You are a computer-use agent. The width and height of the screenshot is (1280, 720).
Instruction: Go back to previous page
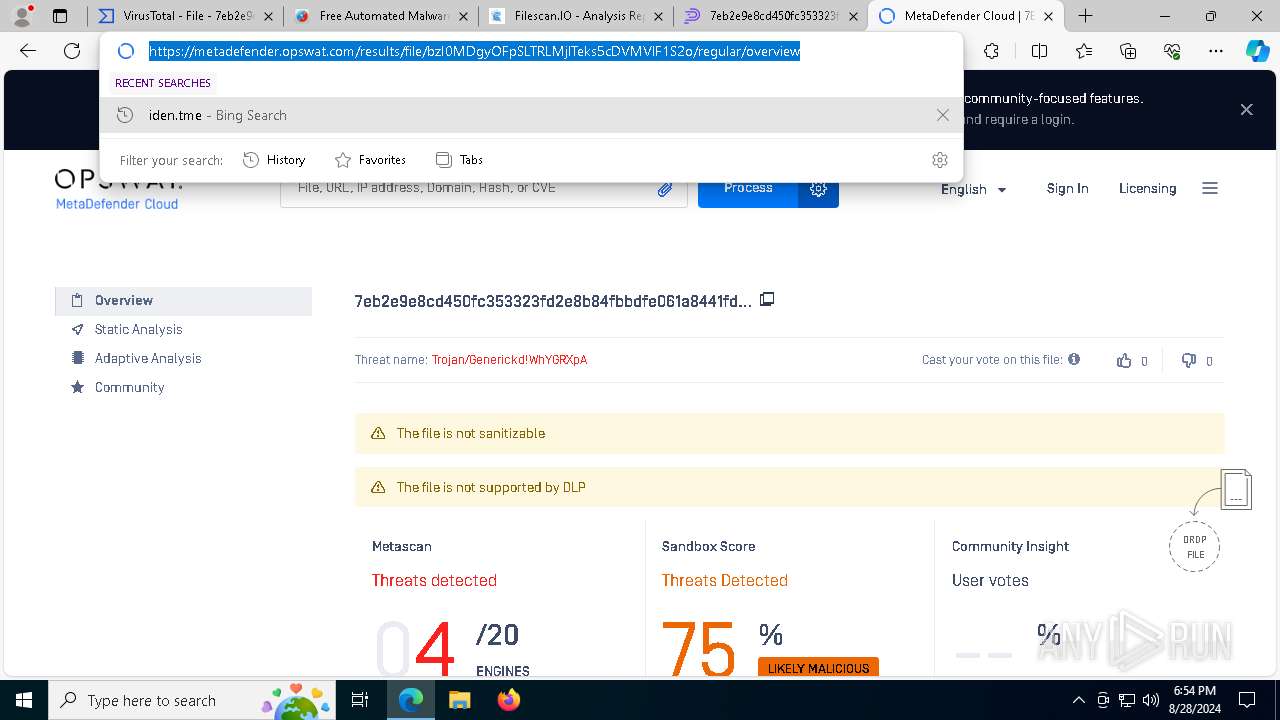point(28,51)
